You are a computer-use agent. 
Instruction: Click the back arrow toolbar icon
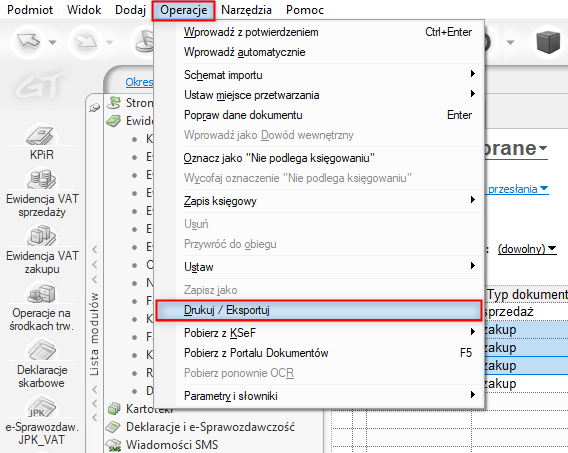(28, 42)
